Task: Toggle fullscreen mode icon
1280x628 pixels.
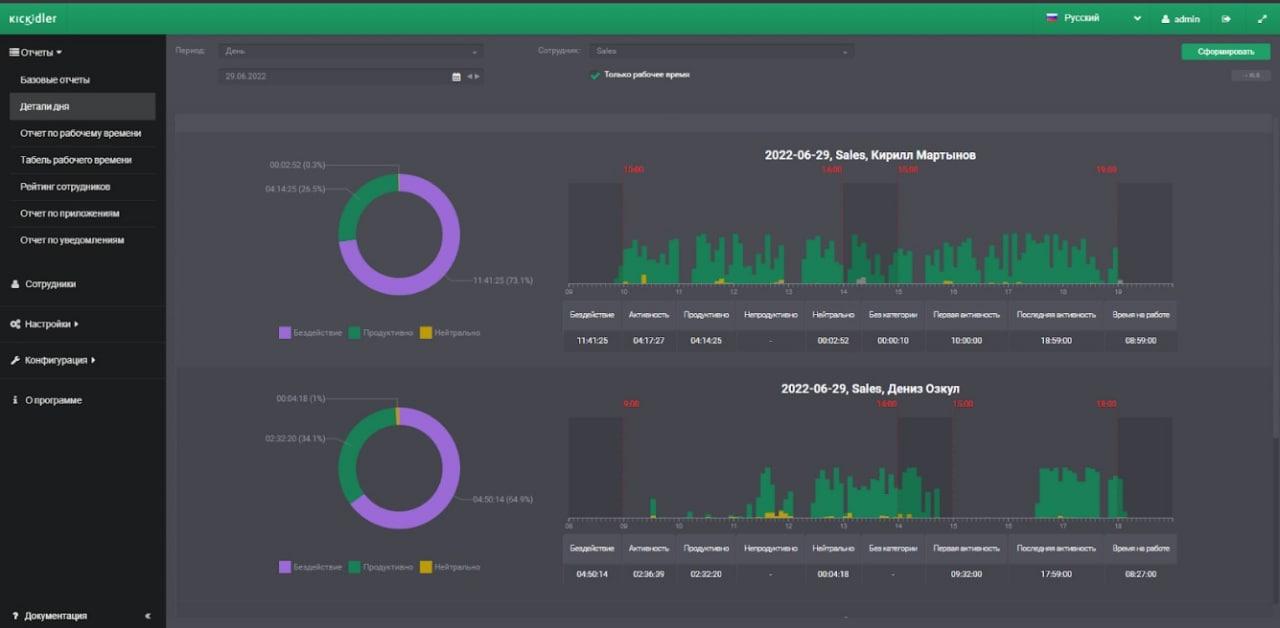Action: (1261, 18)
